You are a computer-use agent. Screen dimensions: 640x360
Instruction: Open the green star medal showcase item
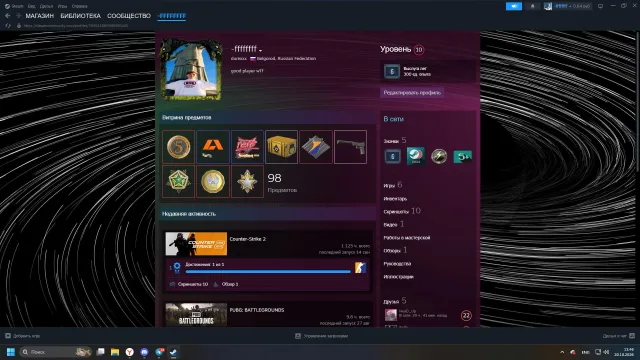click(x=178, y=181)
